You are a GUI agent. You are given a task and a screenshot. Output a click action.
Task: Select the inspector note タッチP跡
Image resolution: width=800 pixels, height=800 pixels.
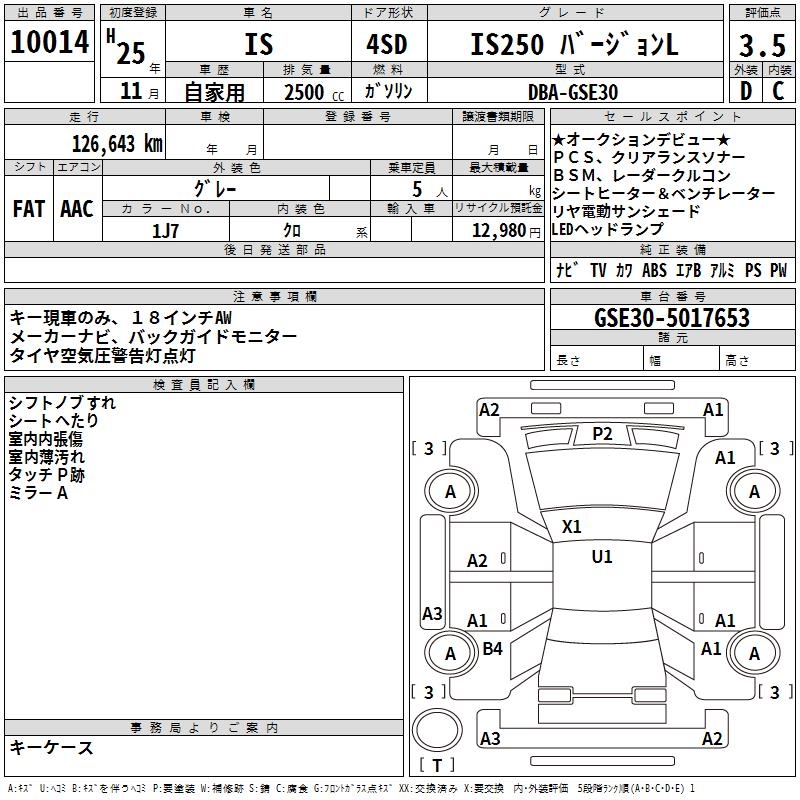(x=46, y=474)
